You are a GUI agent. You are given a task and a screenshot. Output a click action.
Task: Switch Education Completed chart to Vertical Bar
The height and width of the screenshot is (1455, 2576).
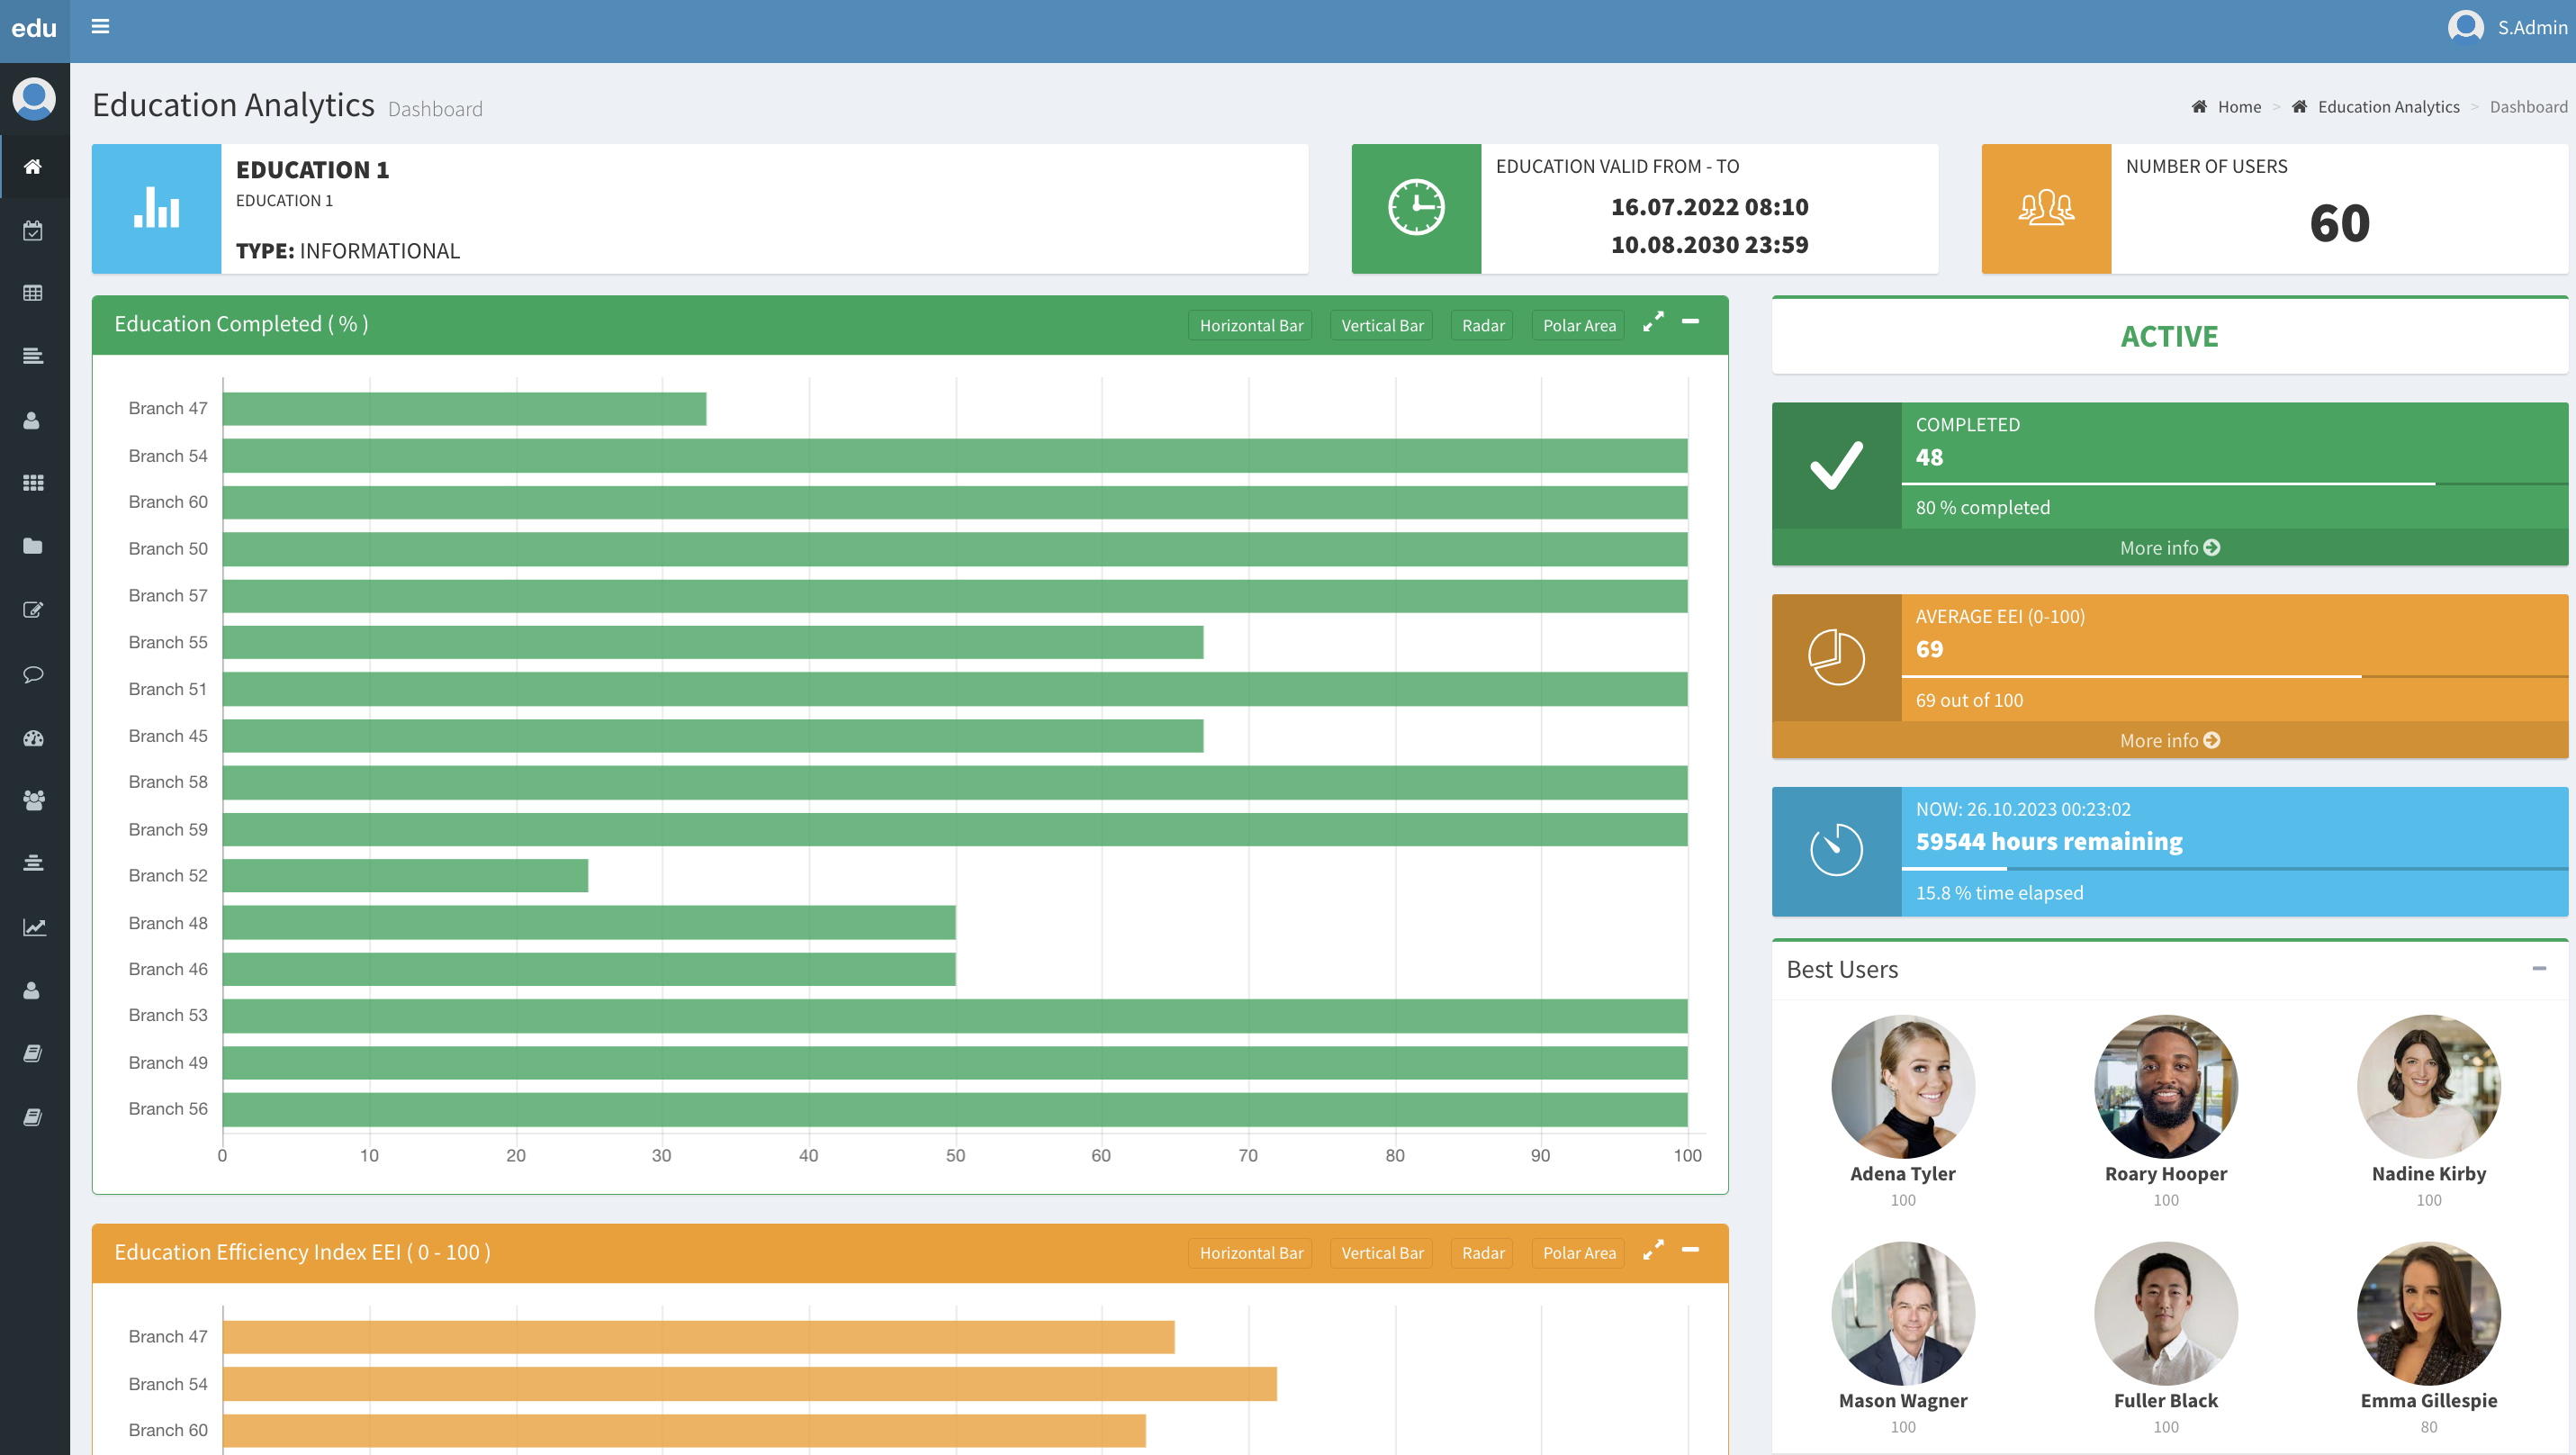[1382, 325]
